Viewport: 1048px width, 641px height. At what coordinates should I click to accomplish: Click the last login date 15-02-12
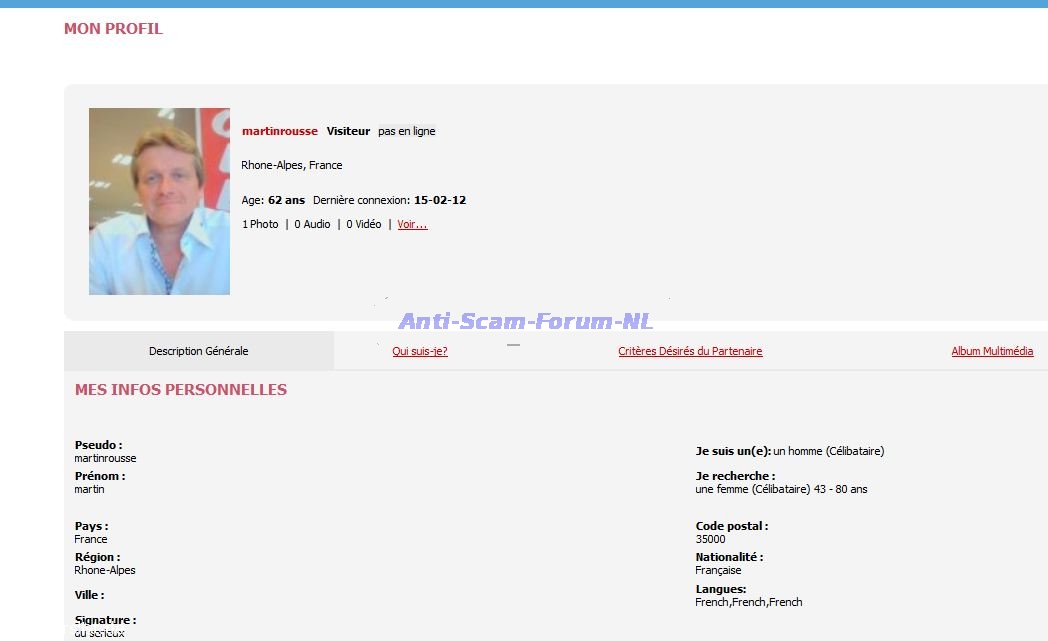click(x=440, y=200)
